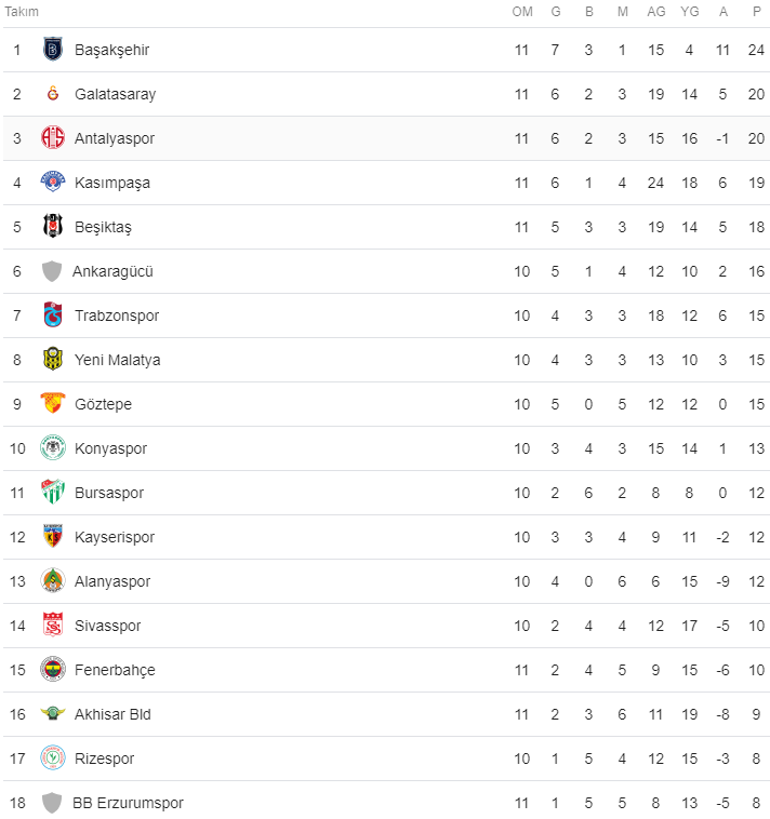Click the Konyaspor logo icon
This screenshot has width=770, height=819.
tap(52, 448)
